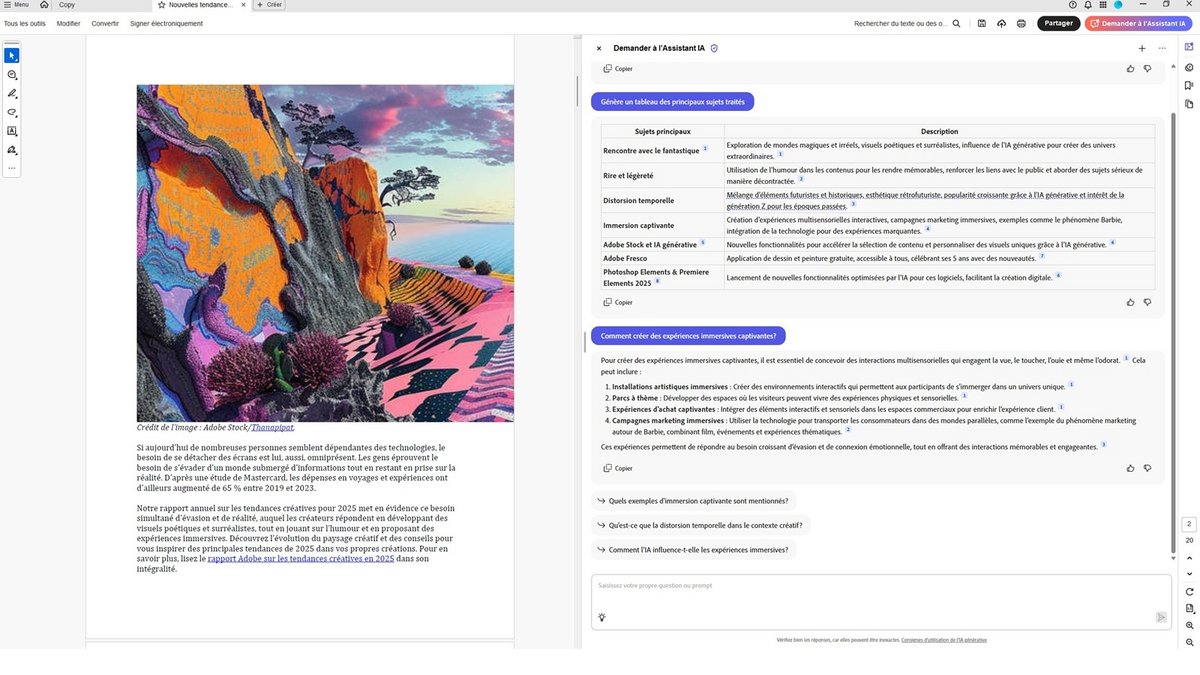This screenshot has width=1200, height=675.
Task: Open the pages panel icon
Action: (x=1190, y=102)
